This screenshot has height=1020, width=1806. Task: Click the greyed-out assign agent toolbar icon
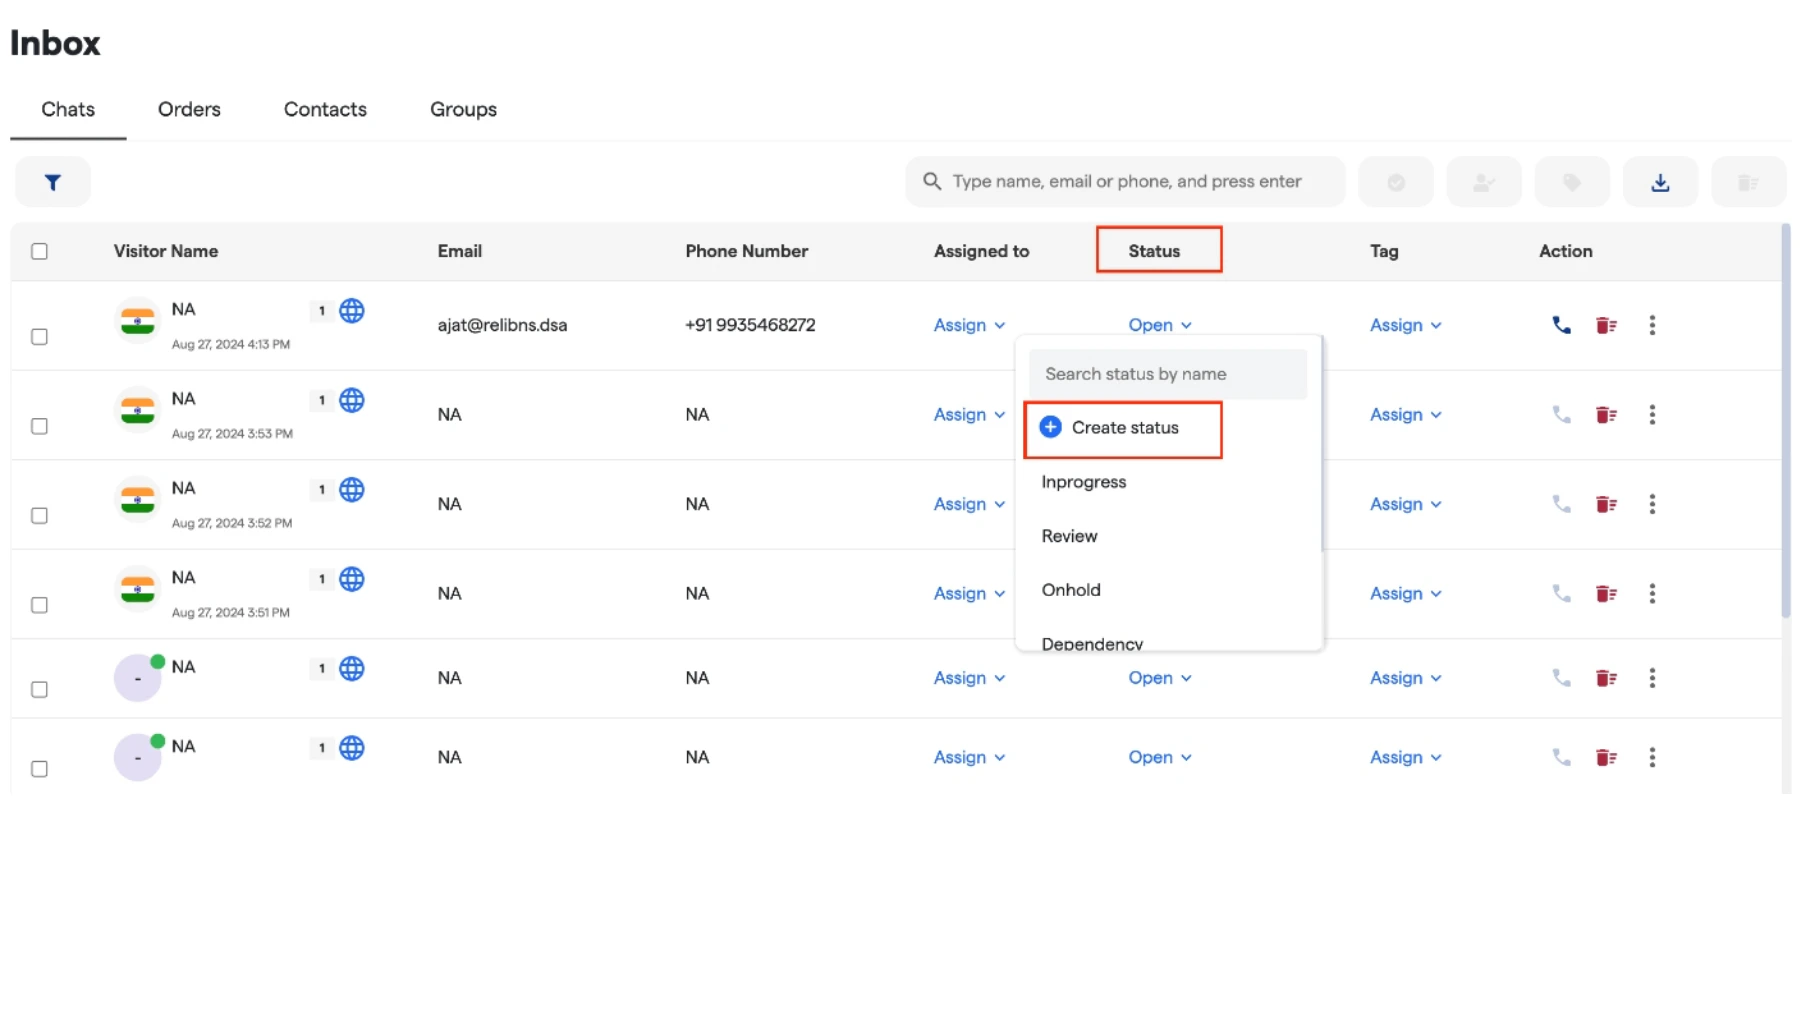[1483, 182]
